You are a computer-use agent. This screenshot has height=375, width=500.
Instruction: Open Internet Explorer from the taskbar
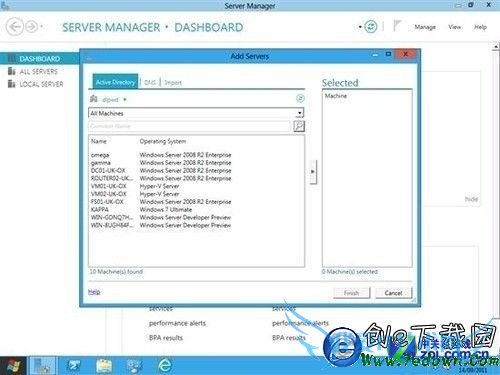click(165, 366)
